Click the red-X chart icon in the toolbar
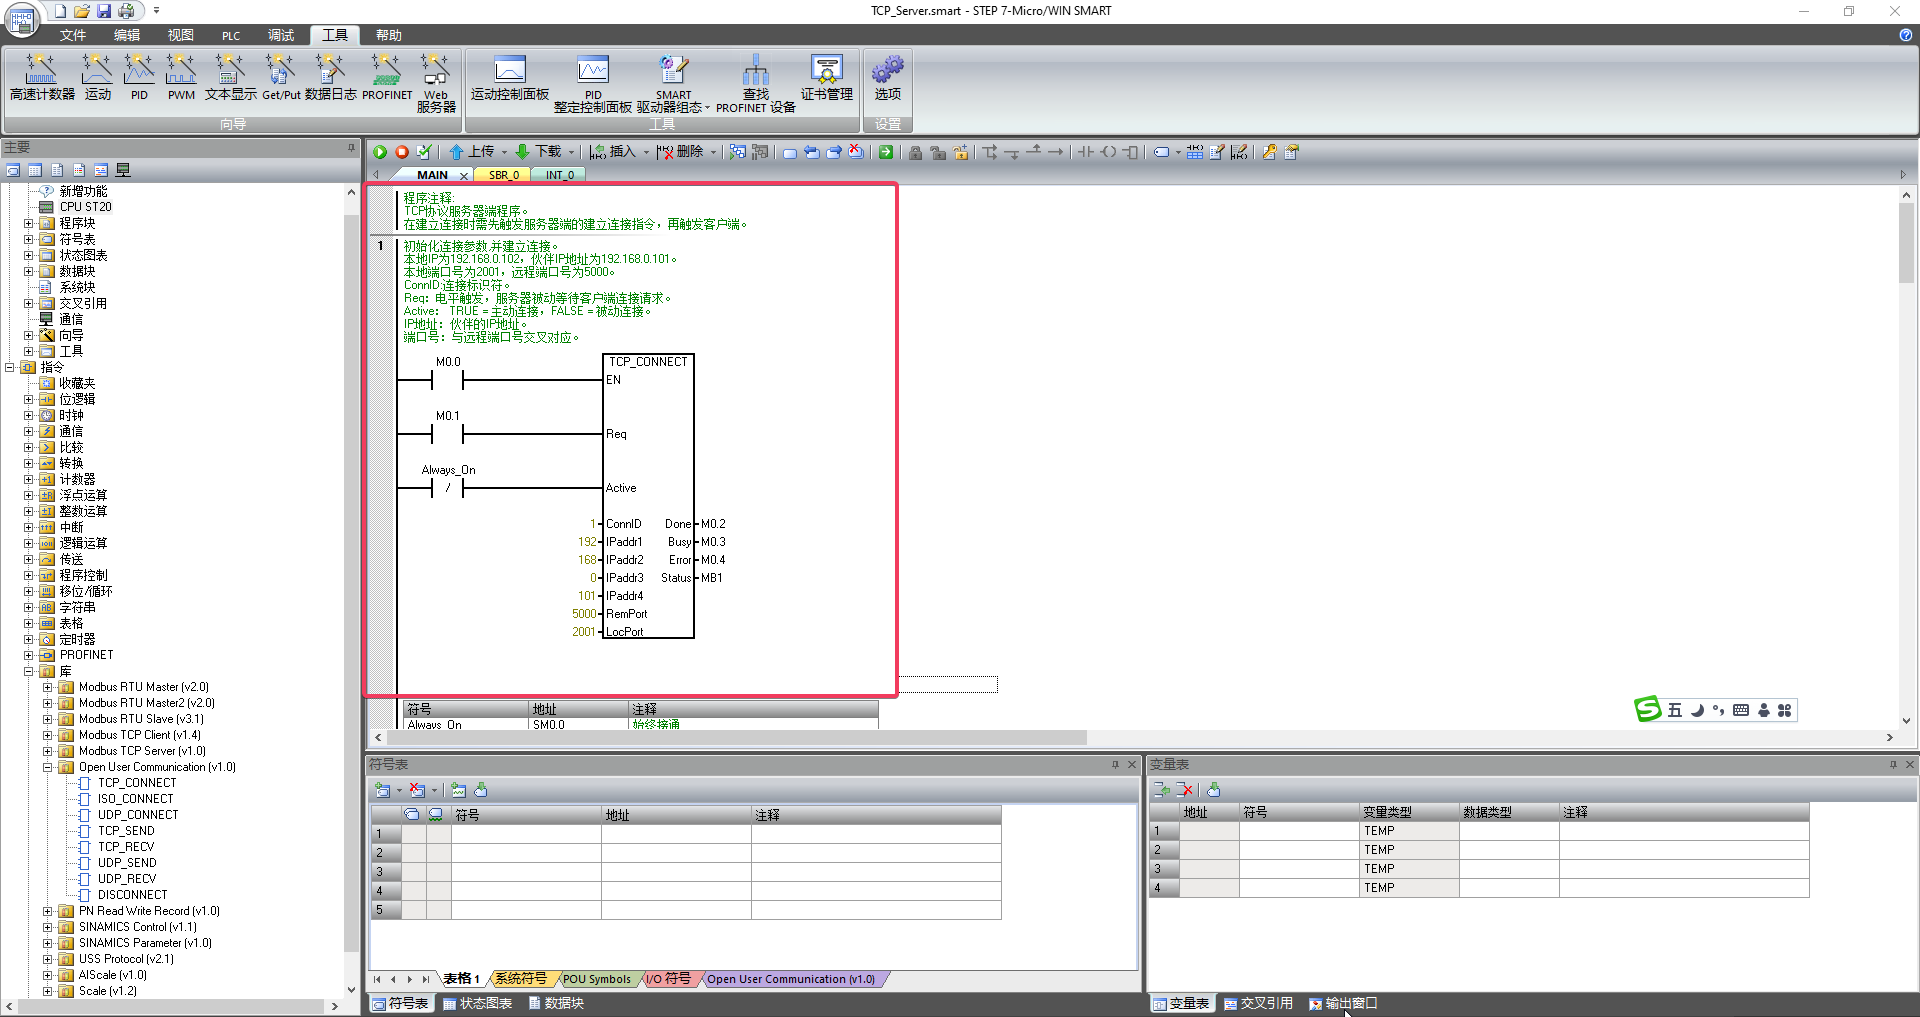Screen dimensions: 1920x1017 856,152
